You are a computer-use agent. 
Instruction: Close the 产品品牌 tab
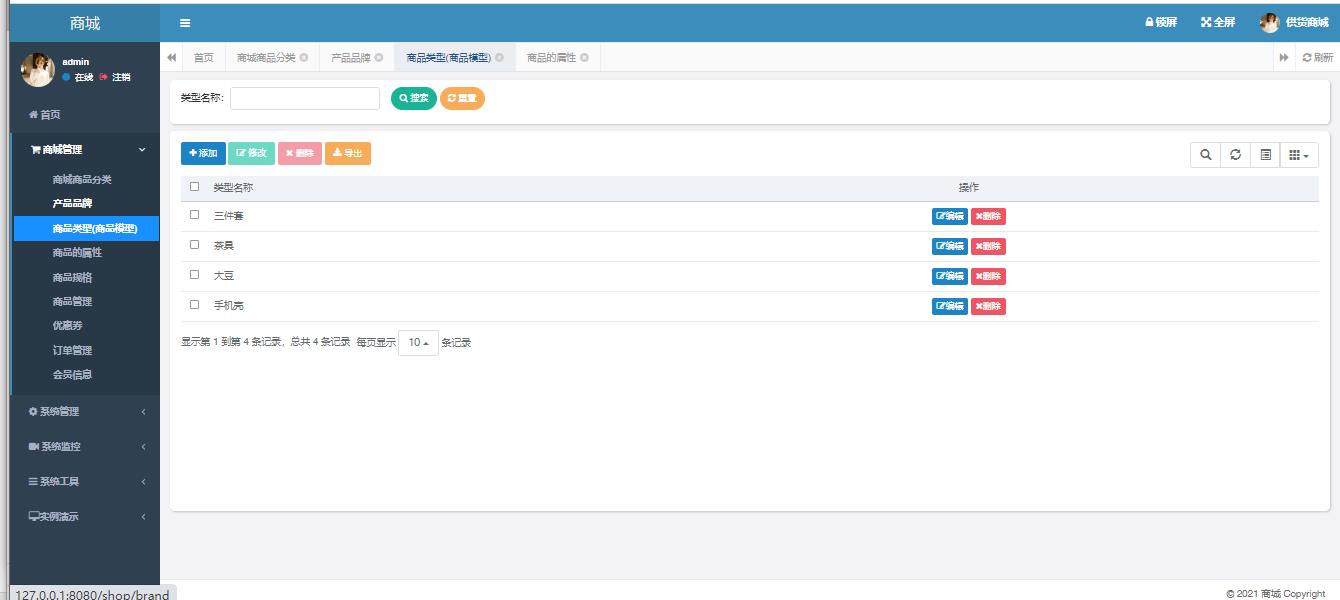point(379,58)
